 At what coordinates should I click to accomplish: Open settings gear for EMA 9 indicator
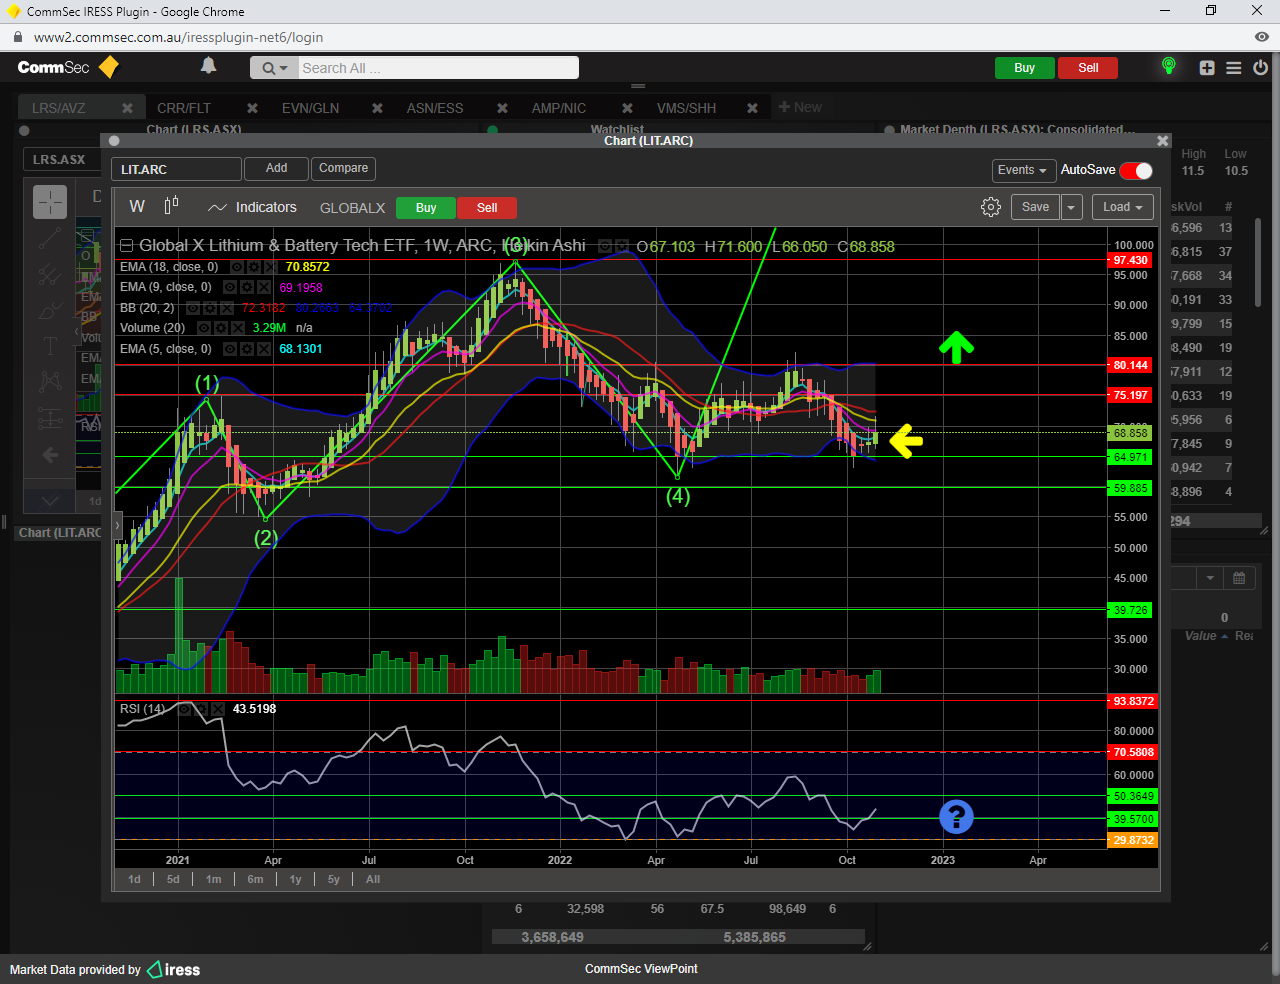247,287
